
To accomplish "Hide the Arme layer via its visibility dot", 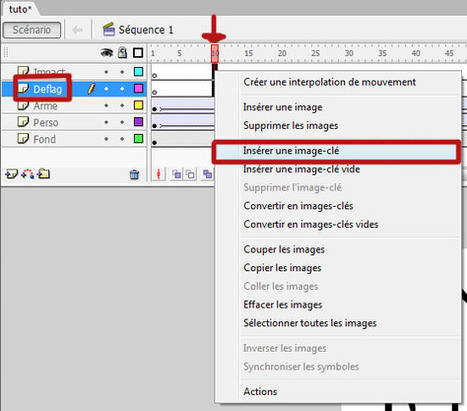I will (x=106, y=105).
